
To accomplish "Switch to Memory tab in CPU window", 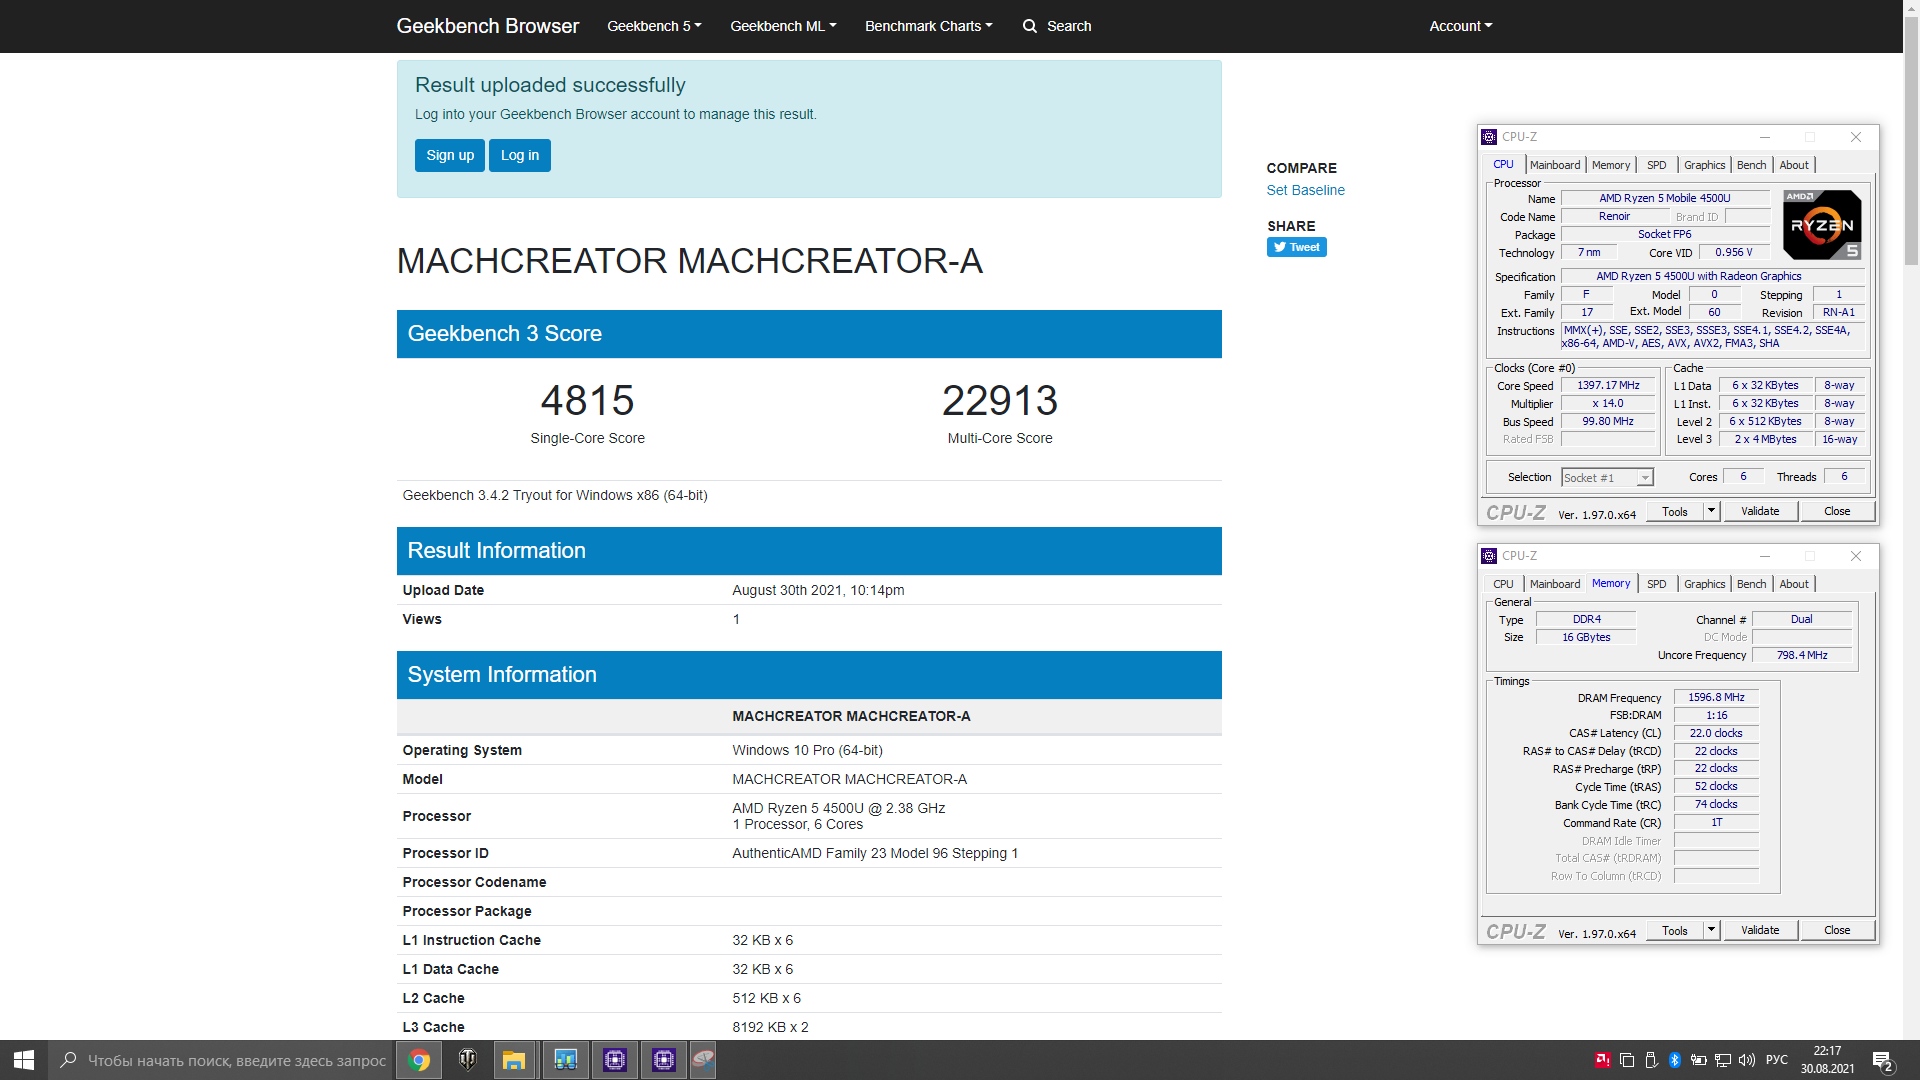I will [x=1611, y=165].
